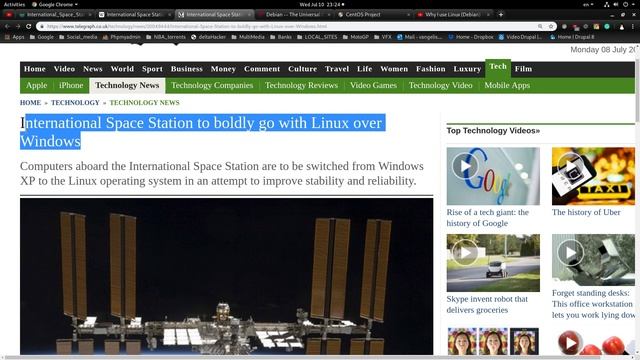
Task: Open the Banks bookmarks folder
Action: pyautogui.click(x=281, y=37)
